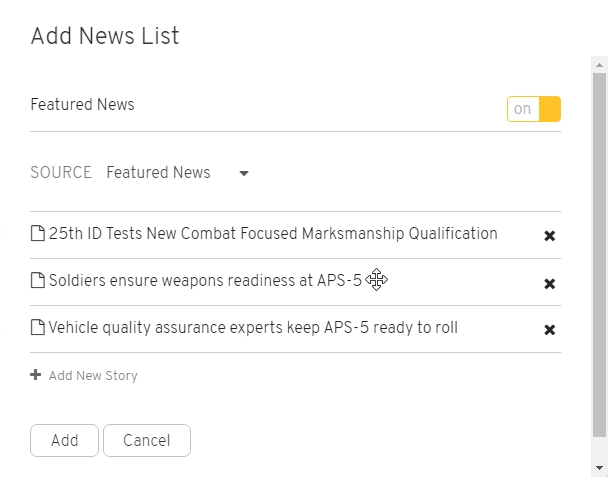The image size is (608, 477).
Task: Click document icon beside Soldiers story
Action: tap(38, 280)
